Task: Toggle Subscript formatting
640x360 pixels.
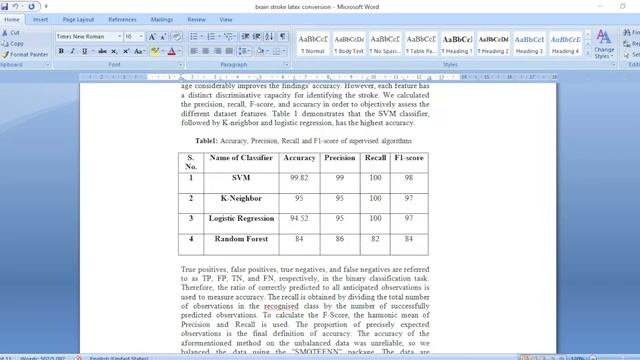Action: click(114, 51)
